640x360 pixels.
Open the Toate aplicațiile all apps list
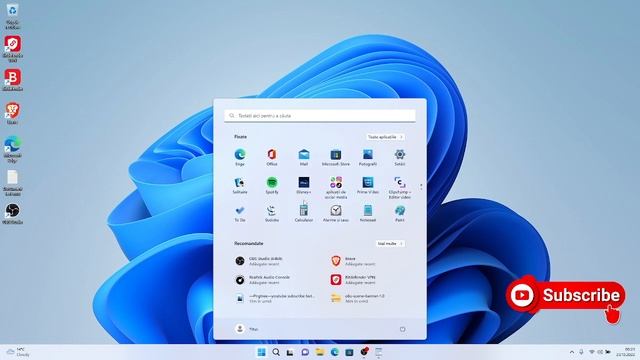(385, 137)
